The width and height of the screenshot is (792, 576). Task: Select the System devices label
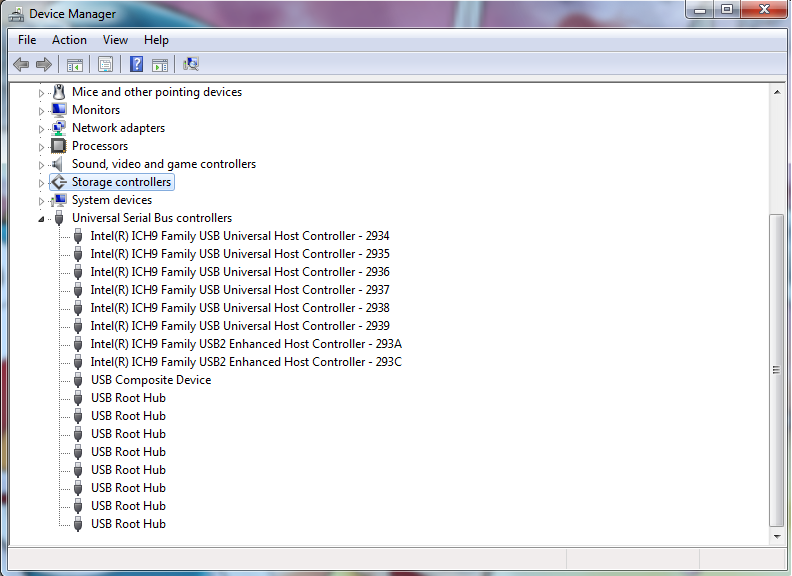coord(112,200)
